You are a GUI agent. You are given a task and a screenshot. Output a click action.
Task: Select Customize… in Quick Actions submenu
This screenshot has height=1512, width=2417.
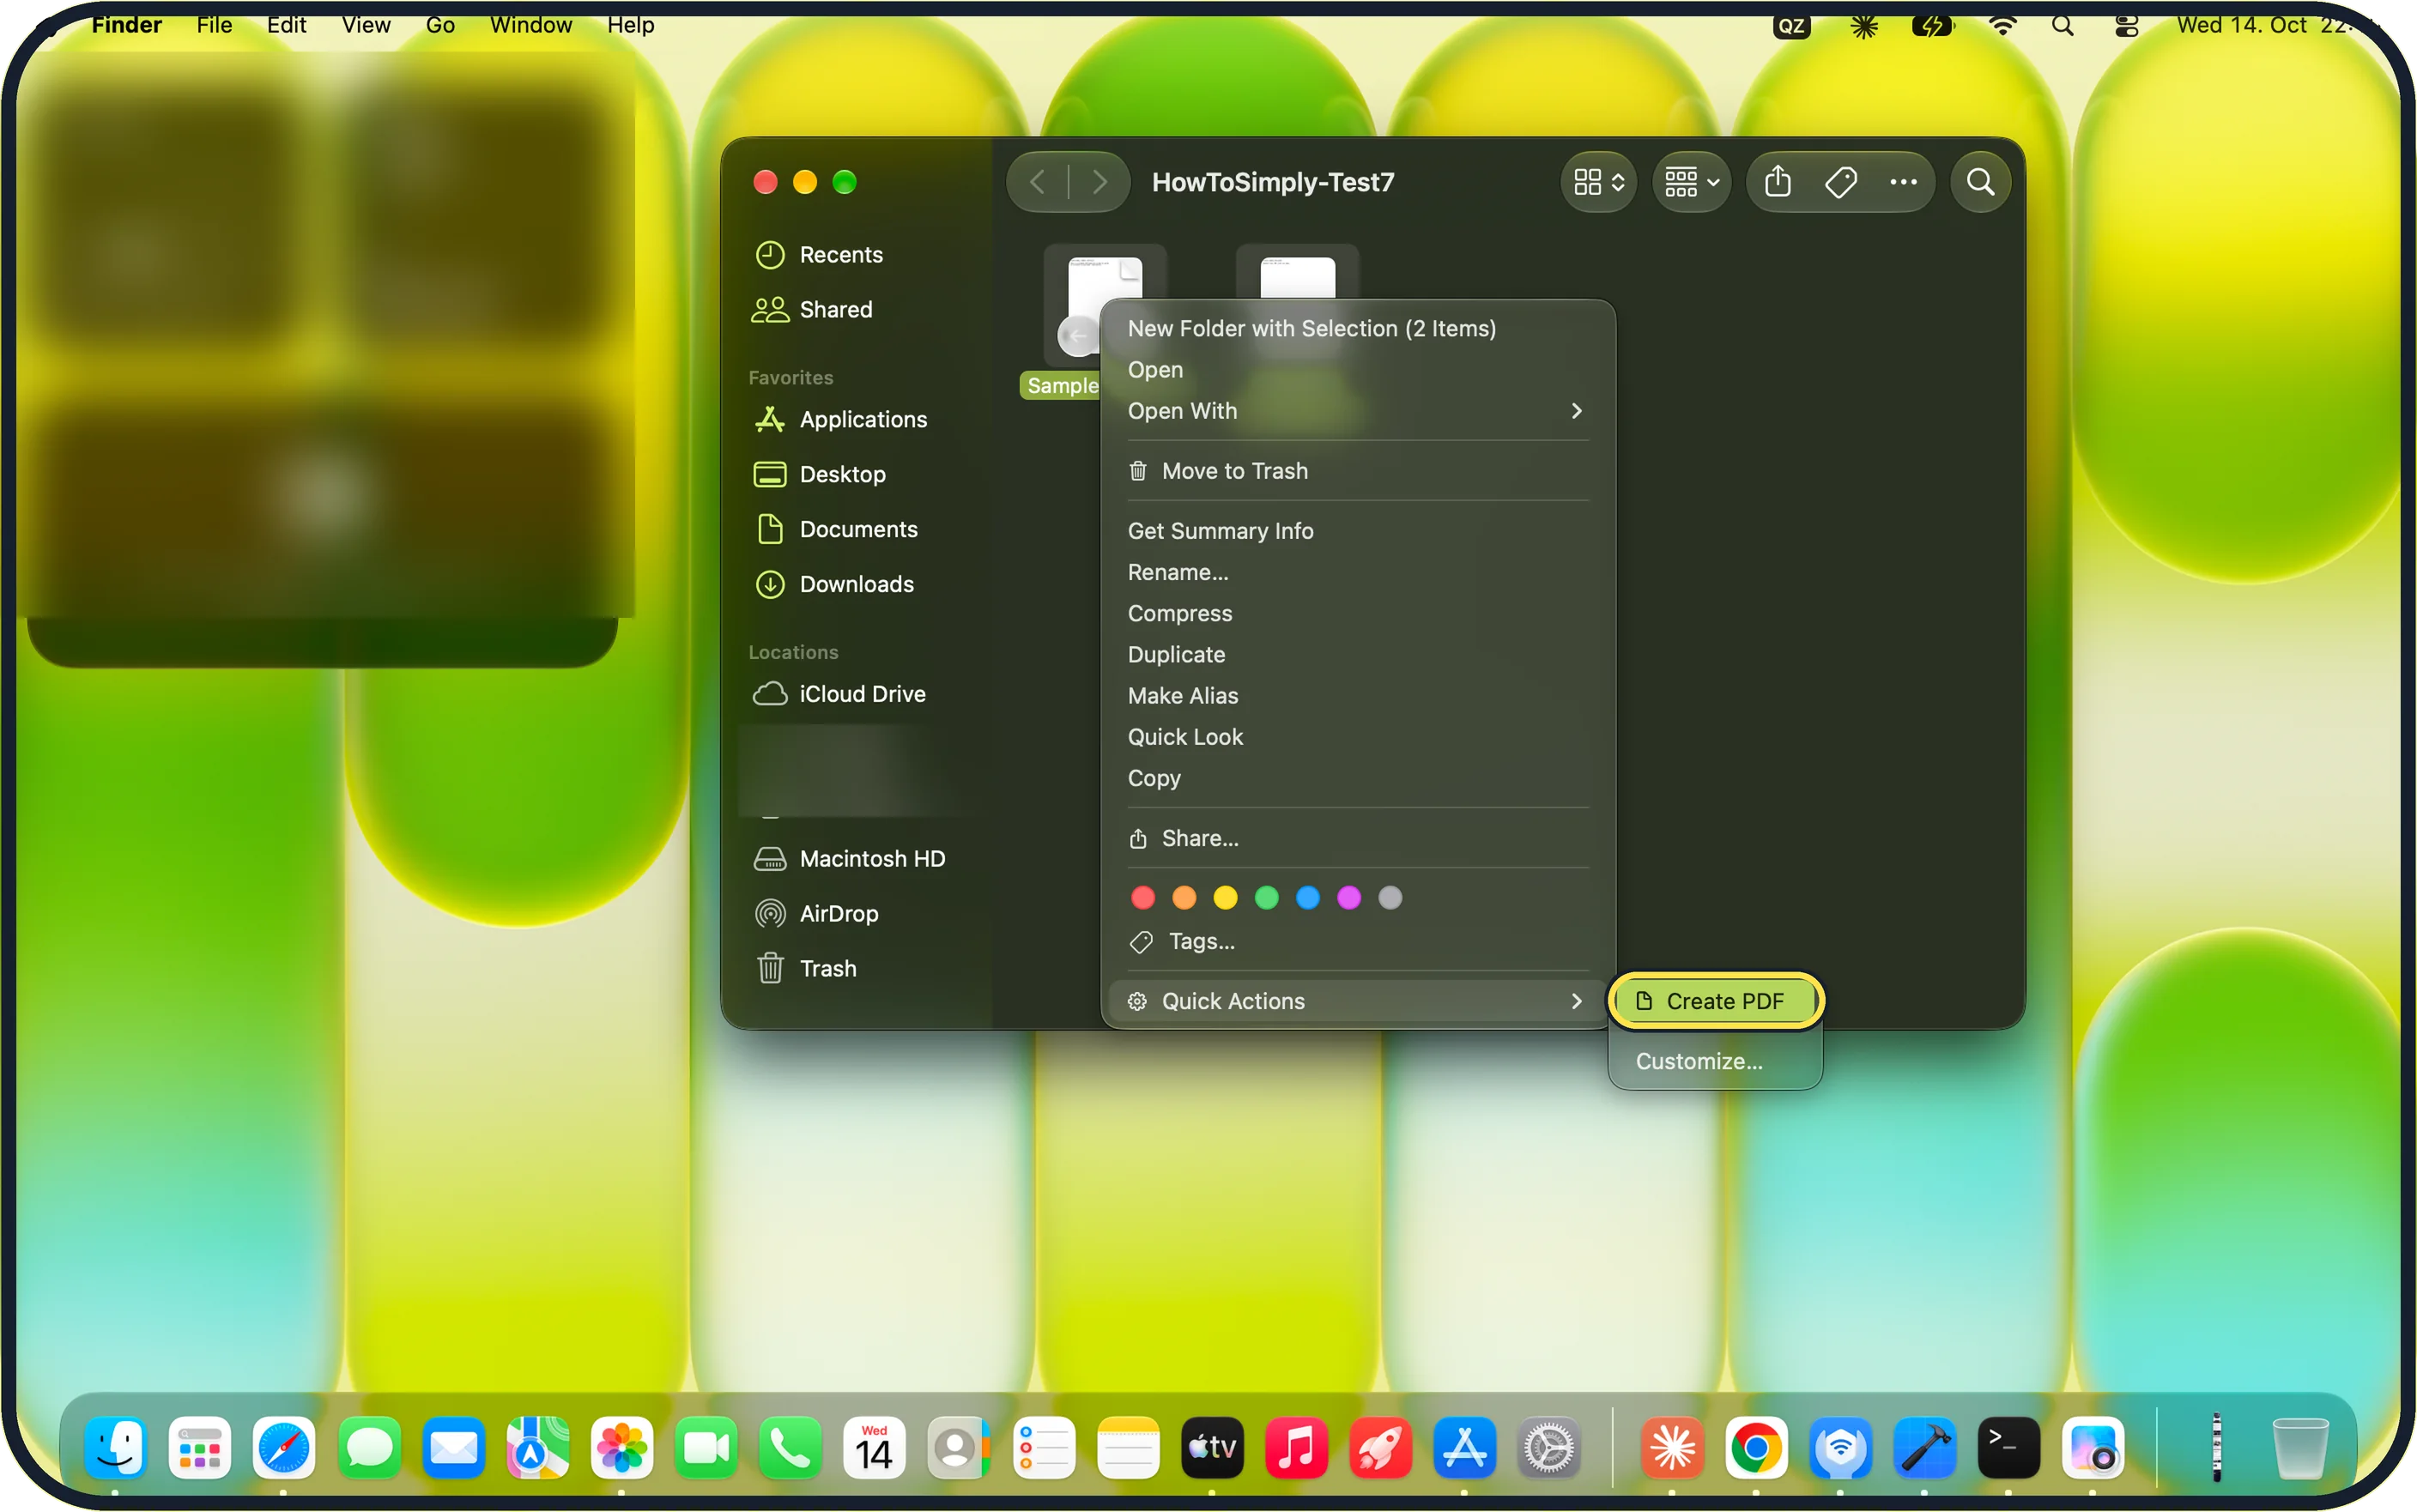[1715, 1061]
